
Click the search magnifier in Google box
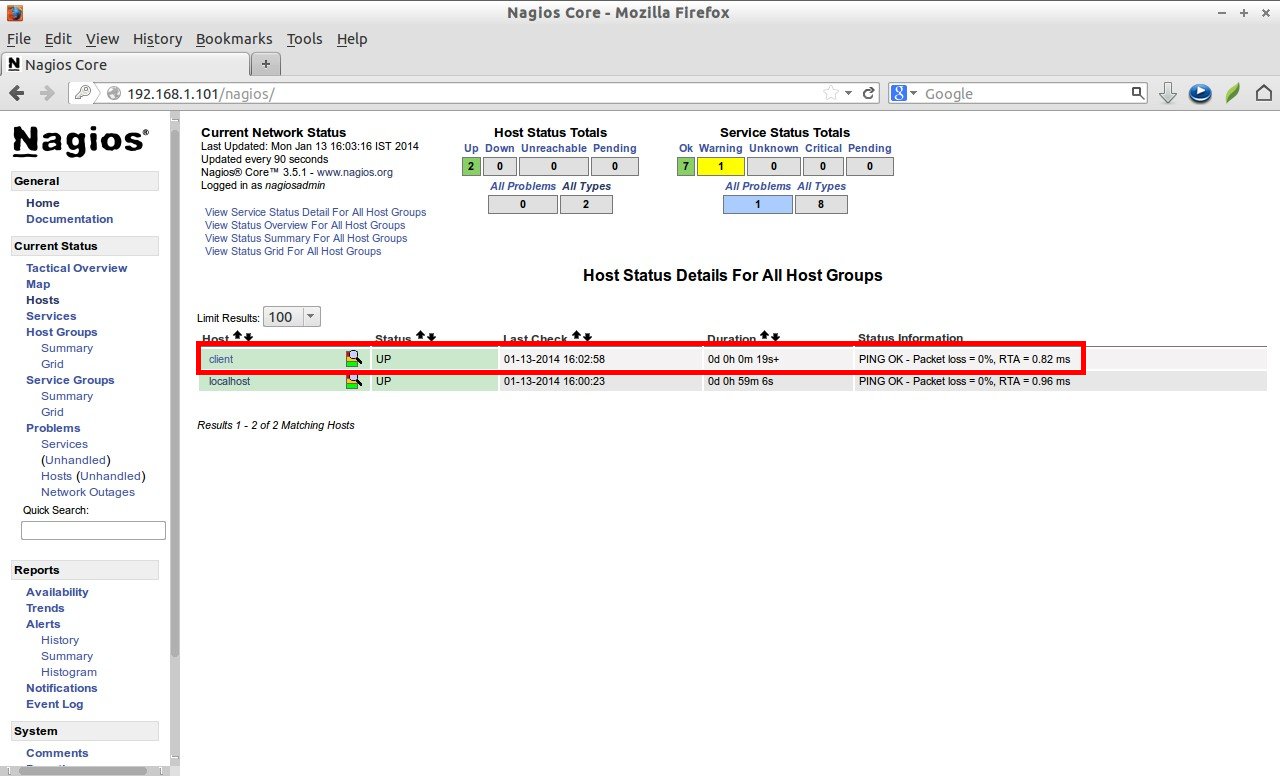click(x=1138, y=93)
